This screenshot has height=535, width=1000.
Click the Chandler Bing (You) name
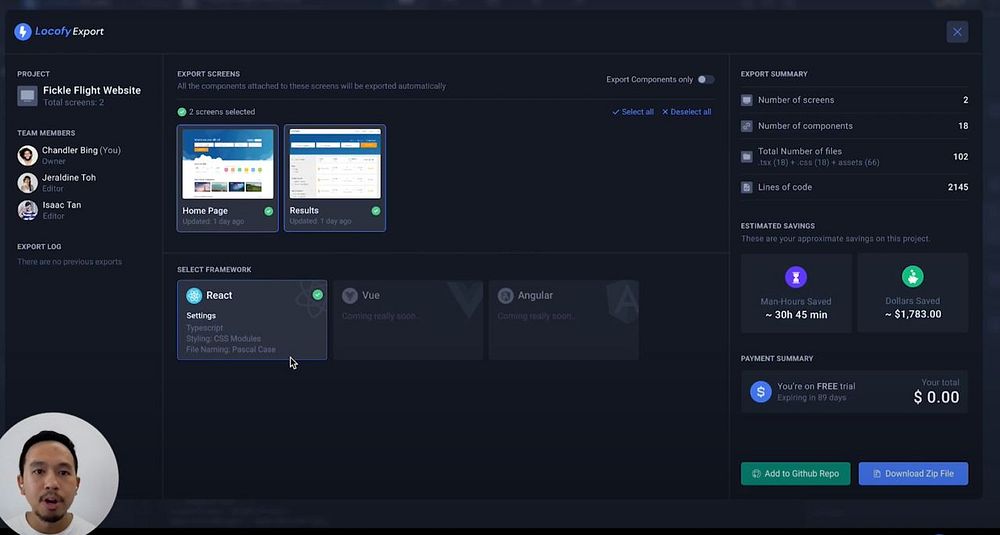click(x=81, y=150)
